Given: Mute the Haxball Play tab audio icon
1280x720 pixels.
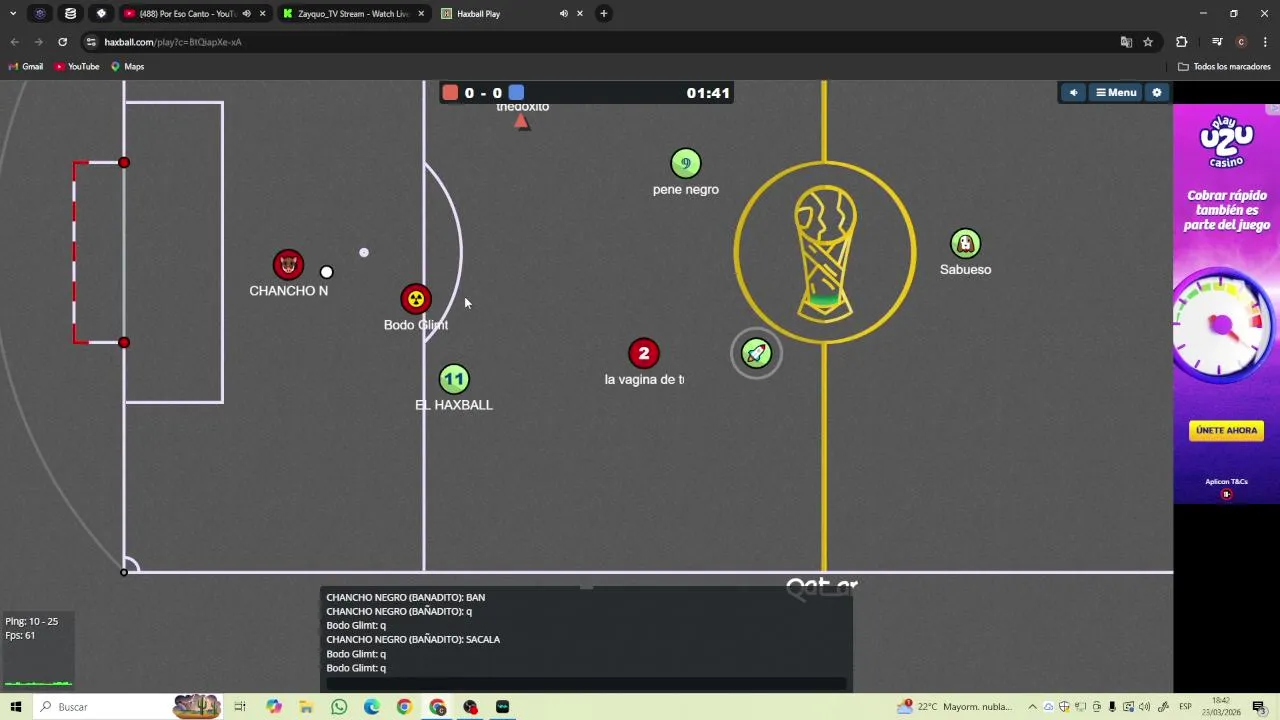Looking at the screenshot, I should coord(563,14).
